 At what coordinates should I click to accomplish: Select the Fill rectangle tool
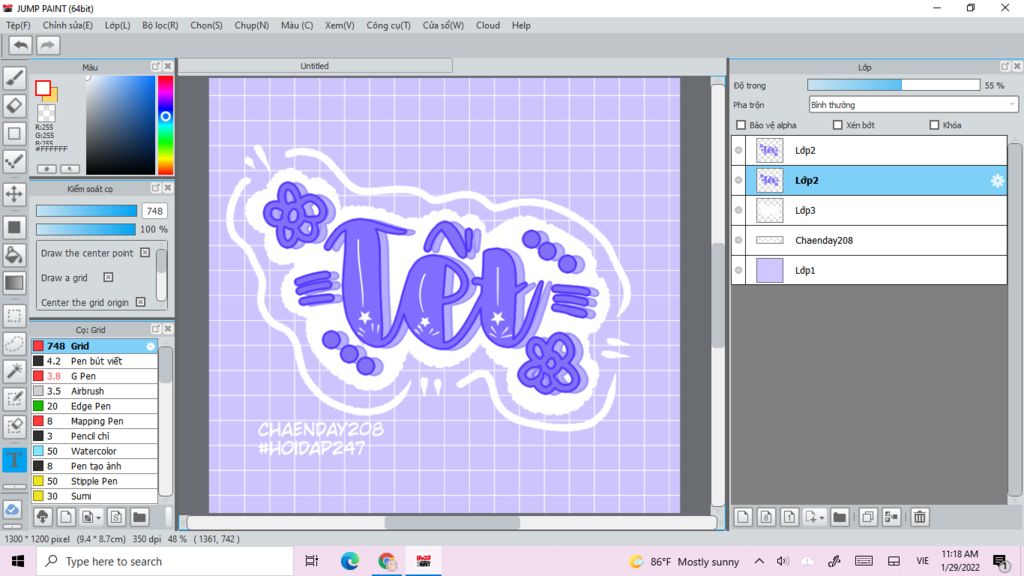pos(14,227)
